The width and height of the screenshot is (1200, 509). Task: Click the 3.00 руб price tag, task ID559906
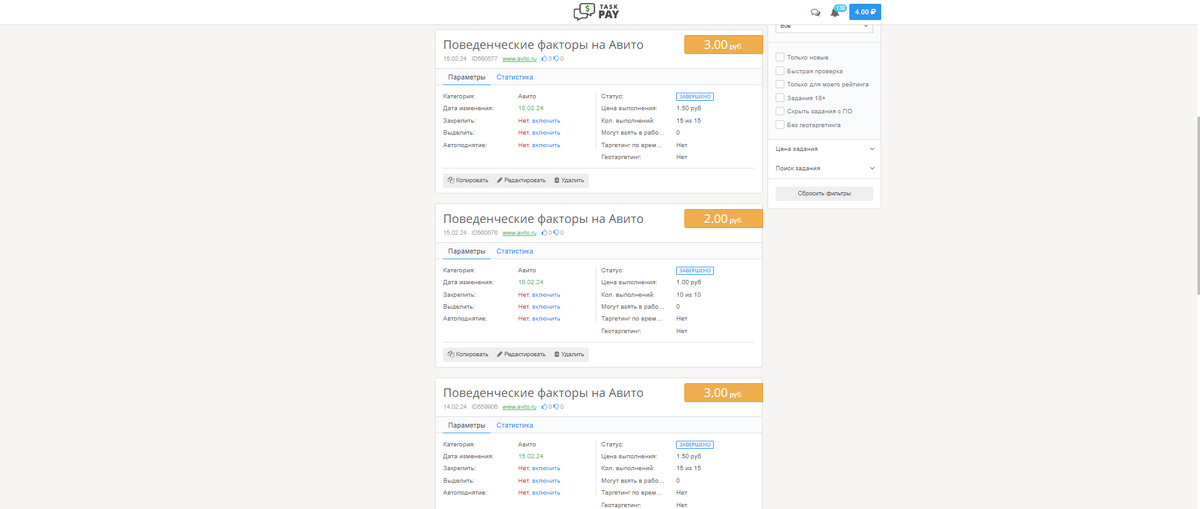723,393
